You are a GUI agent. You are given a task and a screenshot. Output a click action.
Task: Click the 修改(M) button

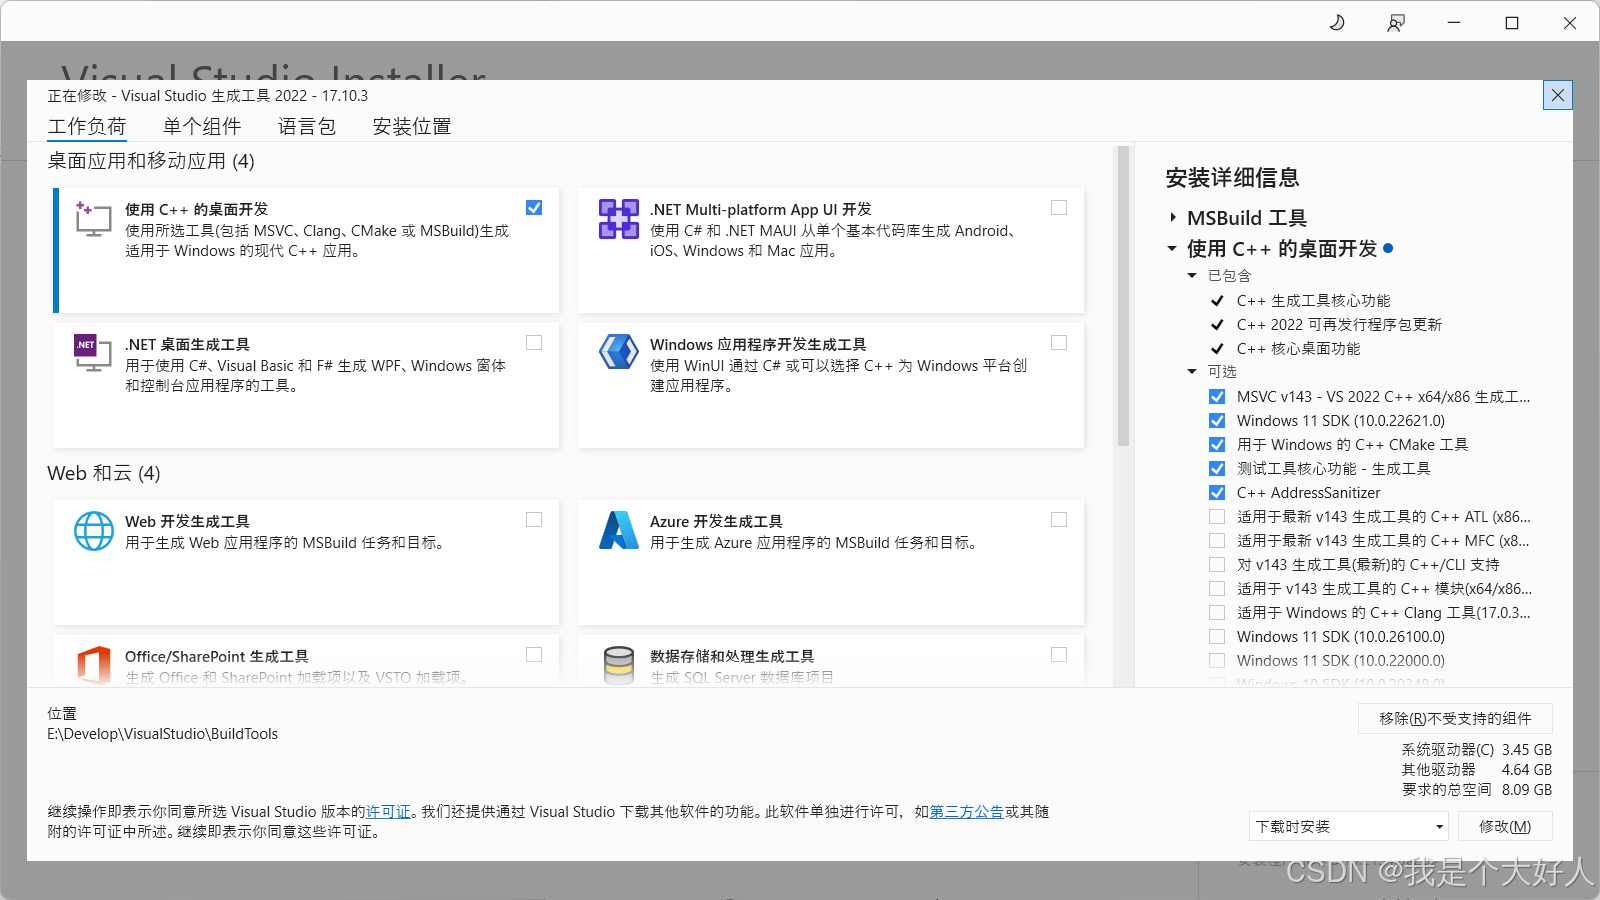[x=1505, y=827]
